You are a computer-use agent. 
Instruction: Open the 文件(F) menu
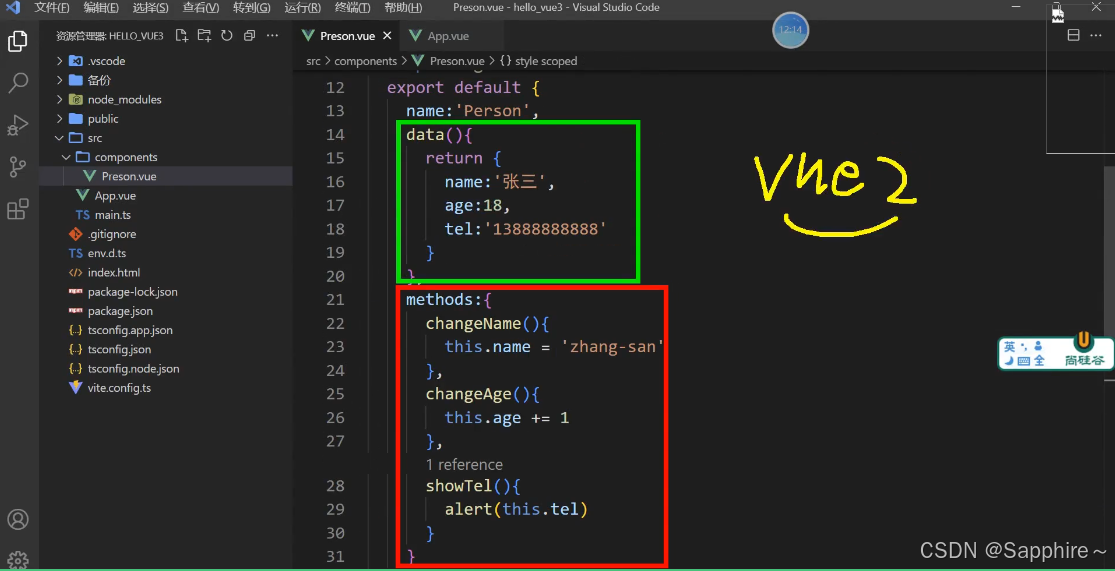click(x=52, y=8)
